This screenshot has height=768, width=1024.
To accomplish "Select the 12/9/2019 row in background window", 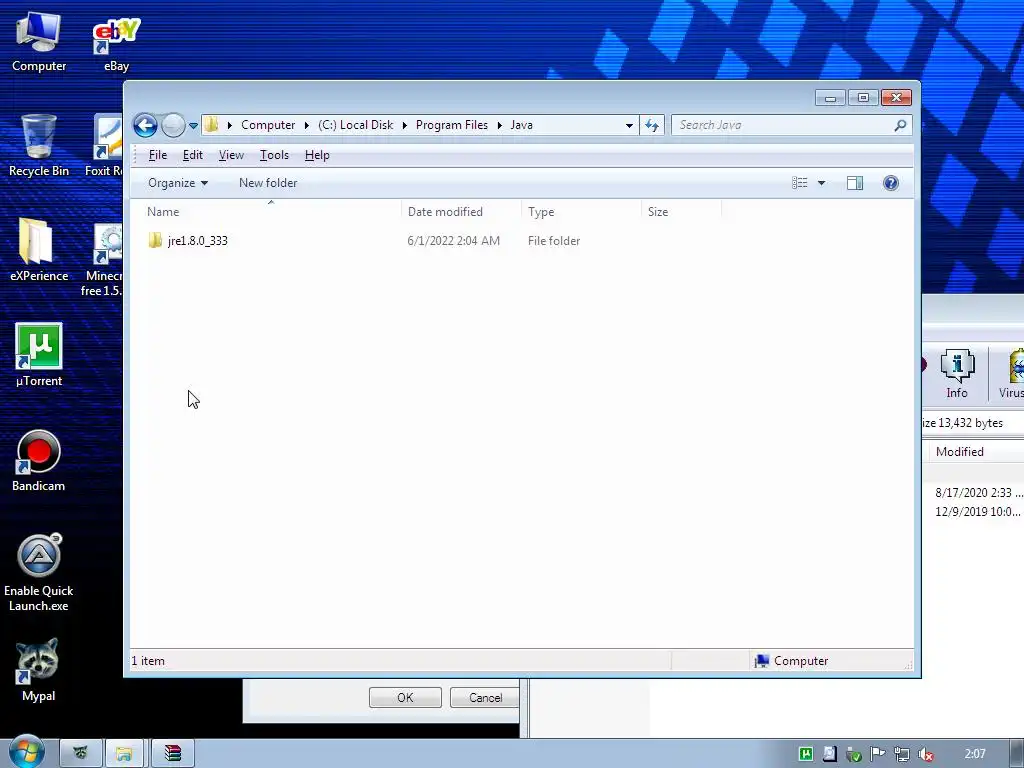I will [976, 511].
